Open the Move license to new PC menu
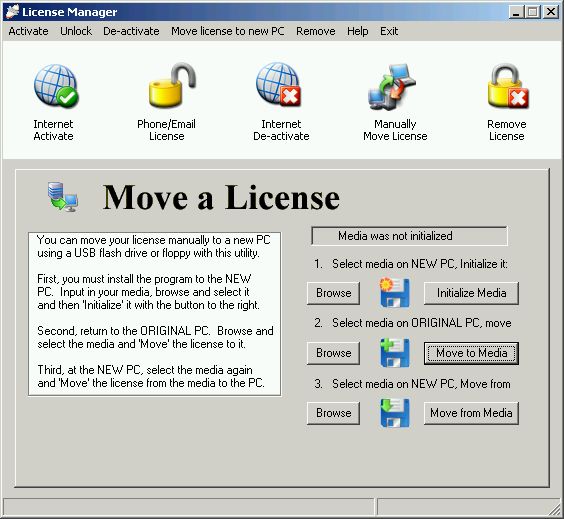This screenshot has height=519, width=564. point(228,31)
